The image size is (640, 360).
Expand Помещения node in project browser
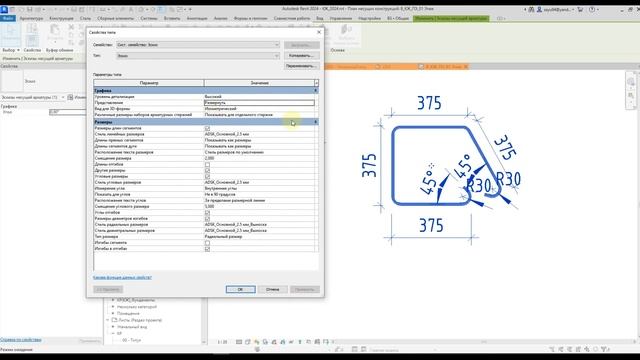113,313
